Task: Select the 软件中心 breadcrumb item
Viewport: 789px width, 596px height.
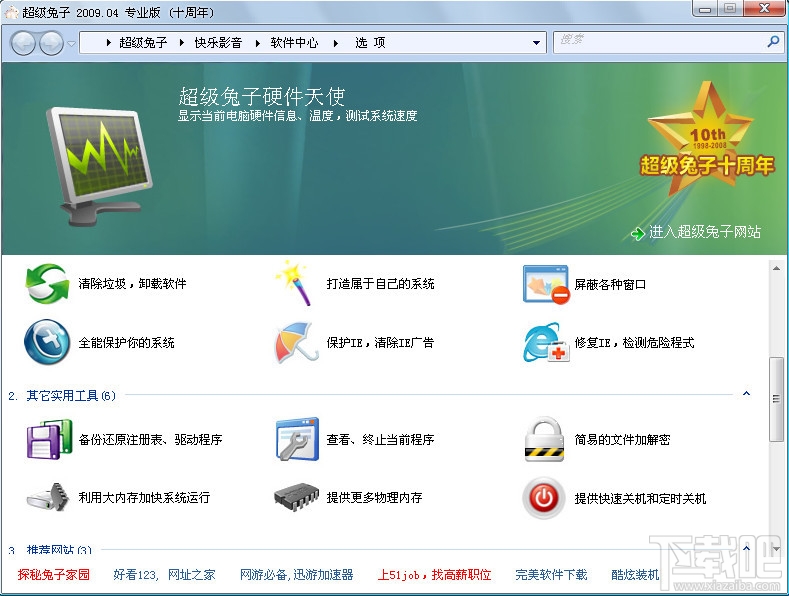Action: [x=294, y=43]
